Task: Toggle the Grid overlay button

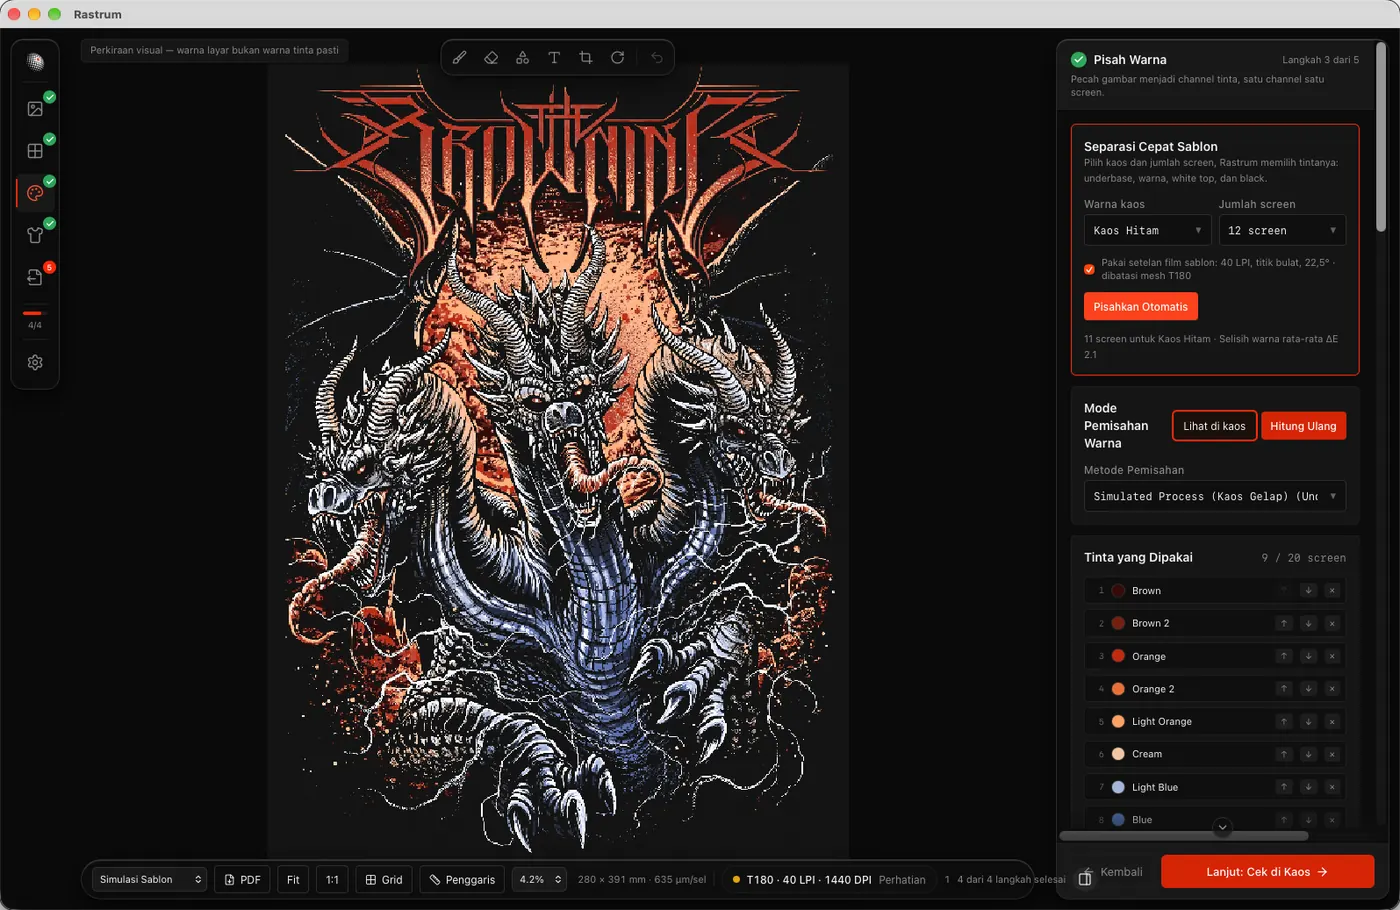Action: (384, 880)
